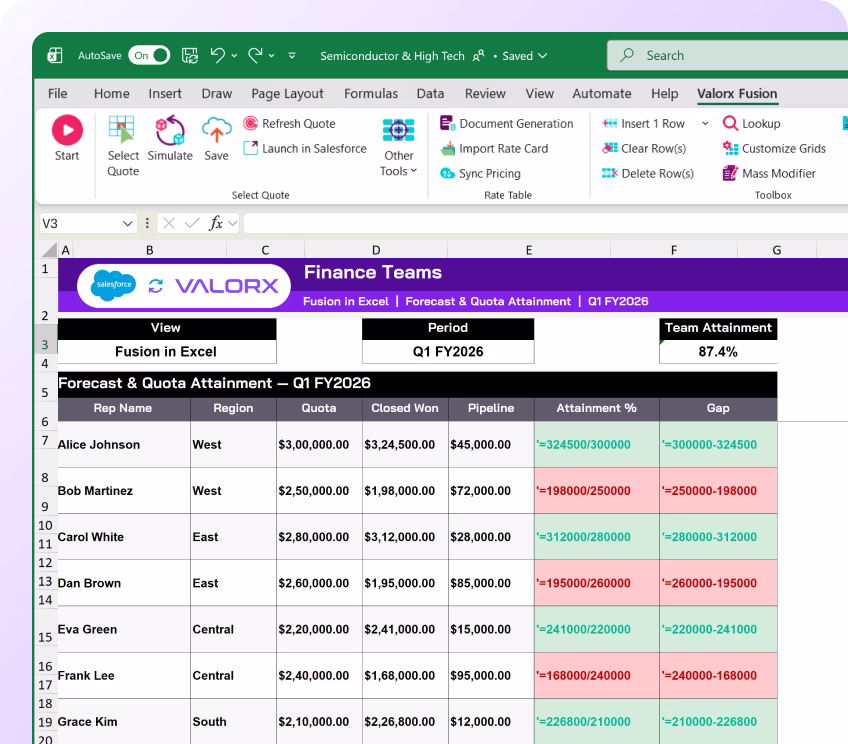This screenshot has height=744, width=848.
Task: Click Eva Green's Central region cell
Action: pos(234,629)
